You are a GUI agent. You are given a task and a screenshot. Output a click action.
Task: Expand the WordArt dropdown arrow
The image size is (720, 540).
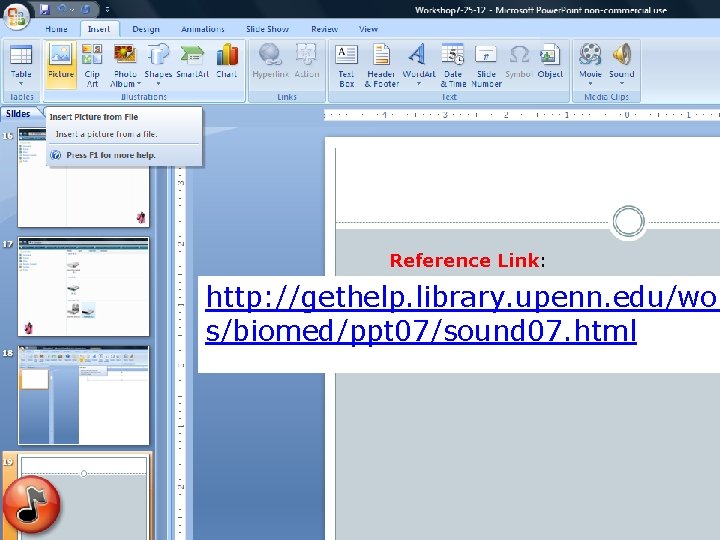coord(419,84)
